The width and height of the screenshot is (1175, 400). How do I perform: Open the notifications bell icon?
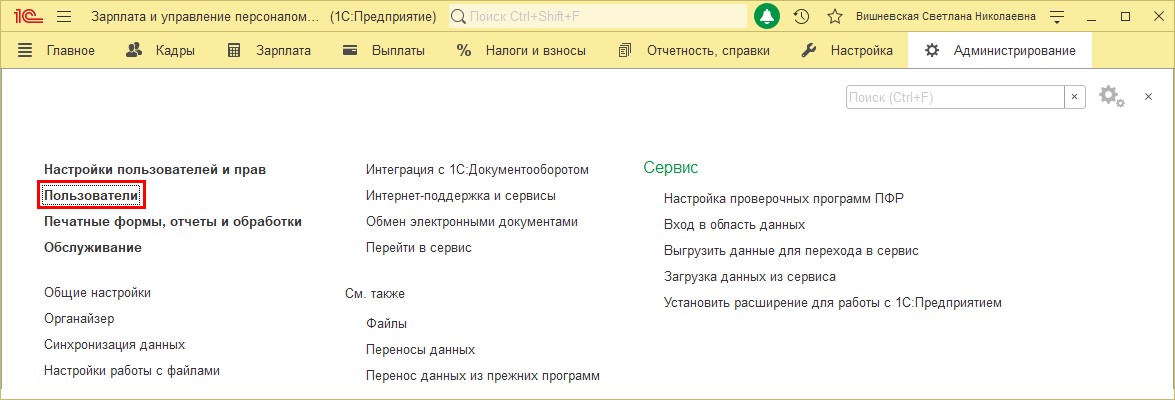pos(767,16)
